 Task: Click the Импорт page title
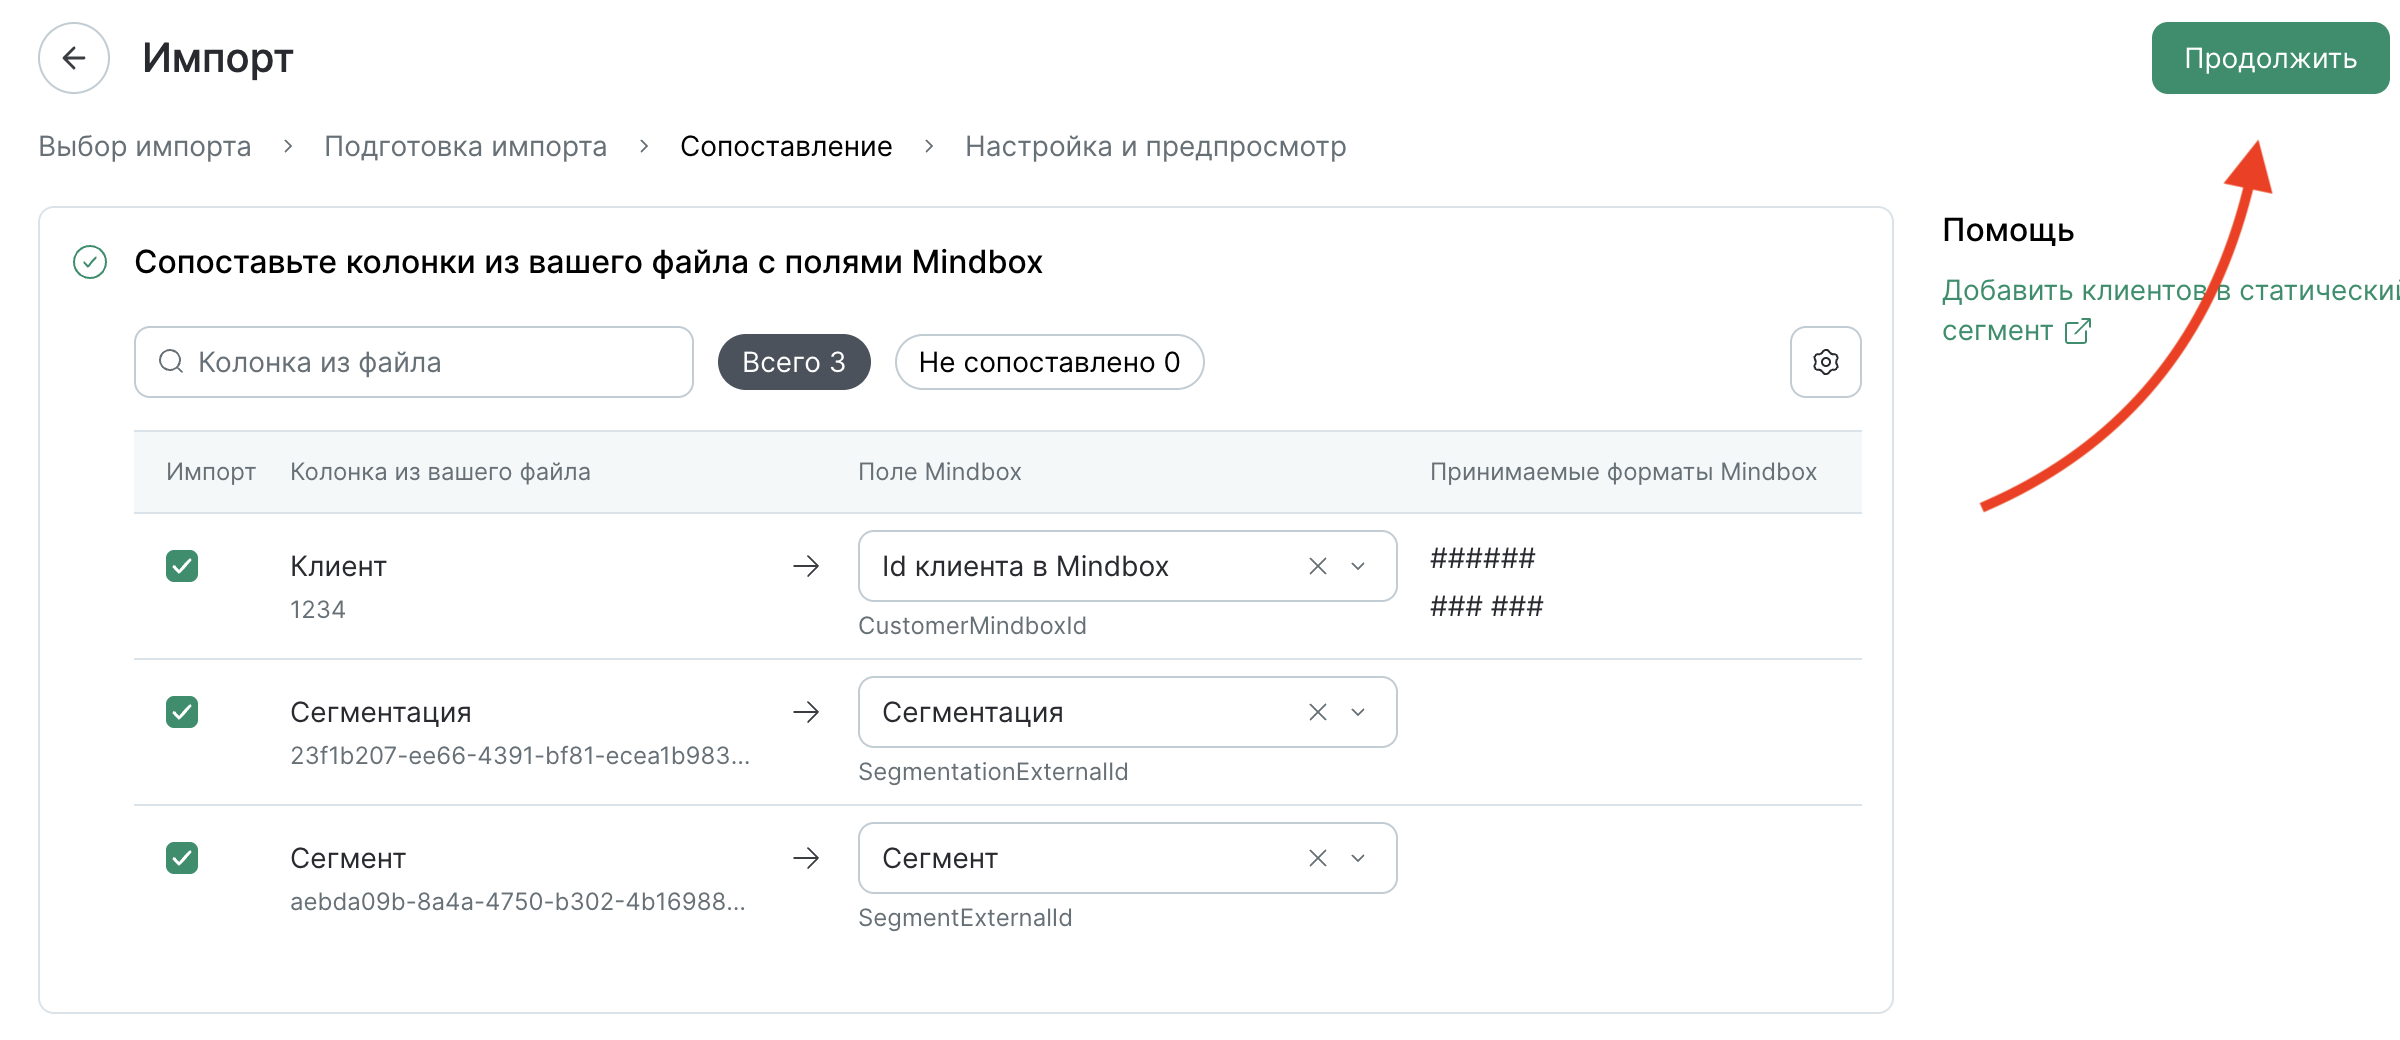click(x=217, y=58)
